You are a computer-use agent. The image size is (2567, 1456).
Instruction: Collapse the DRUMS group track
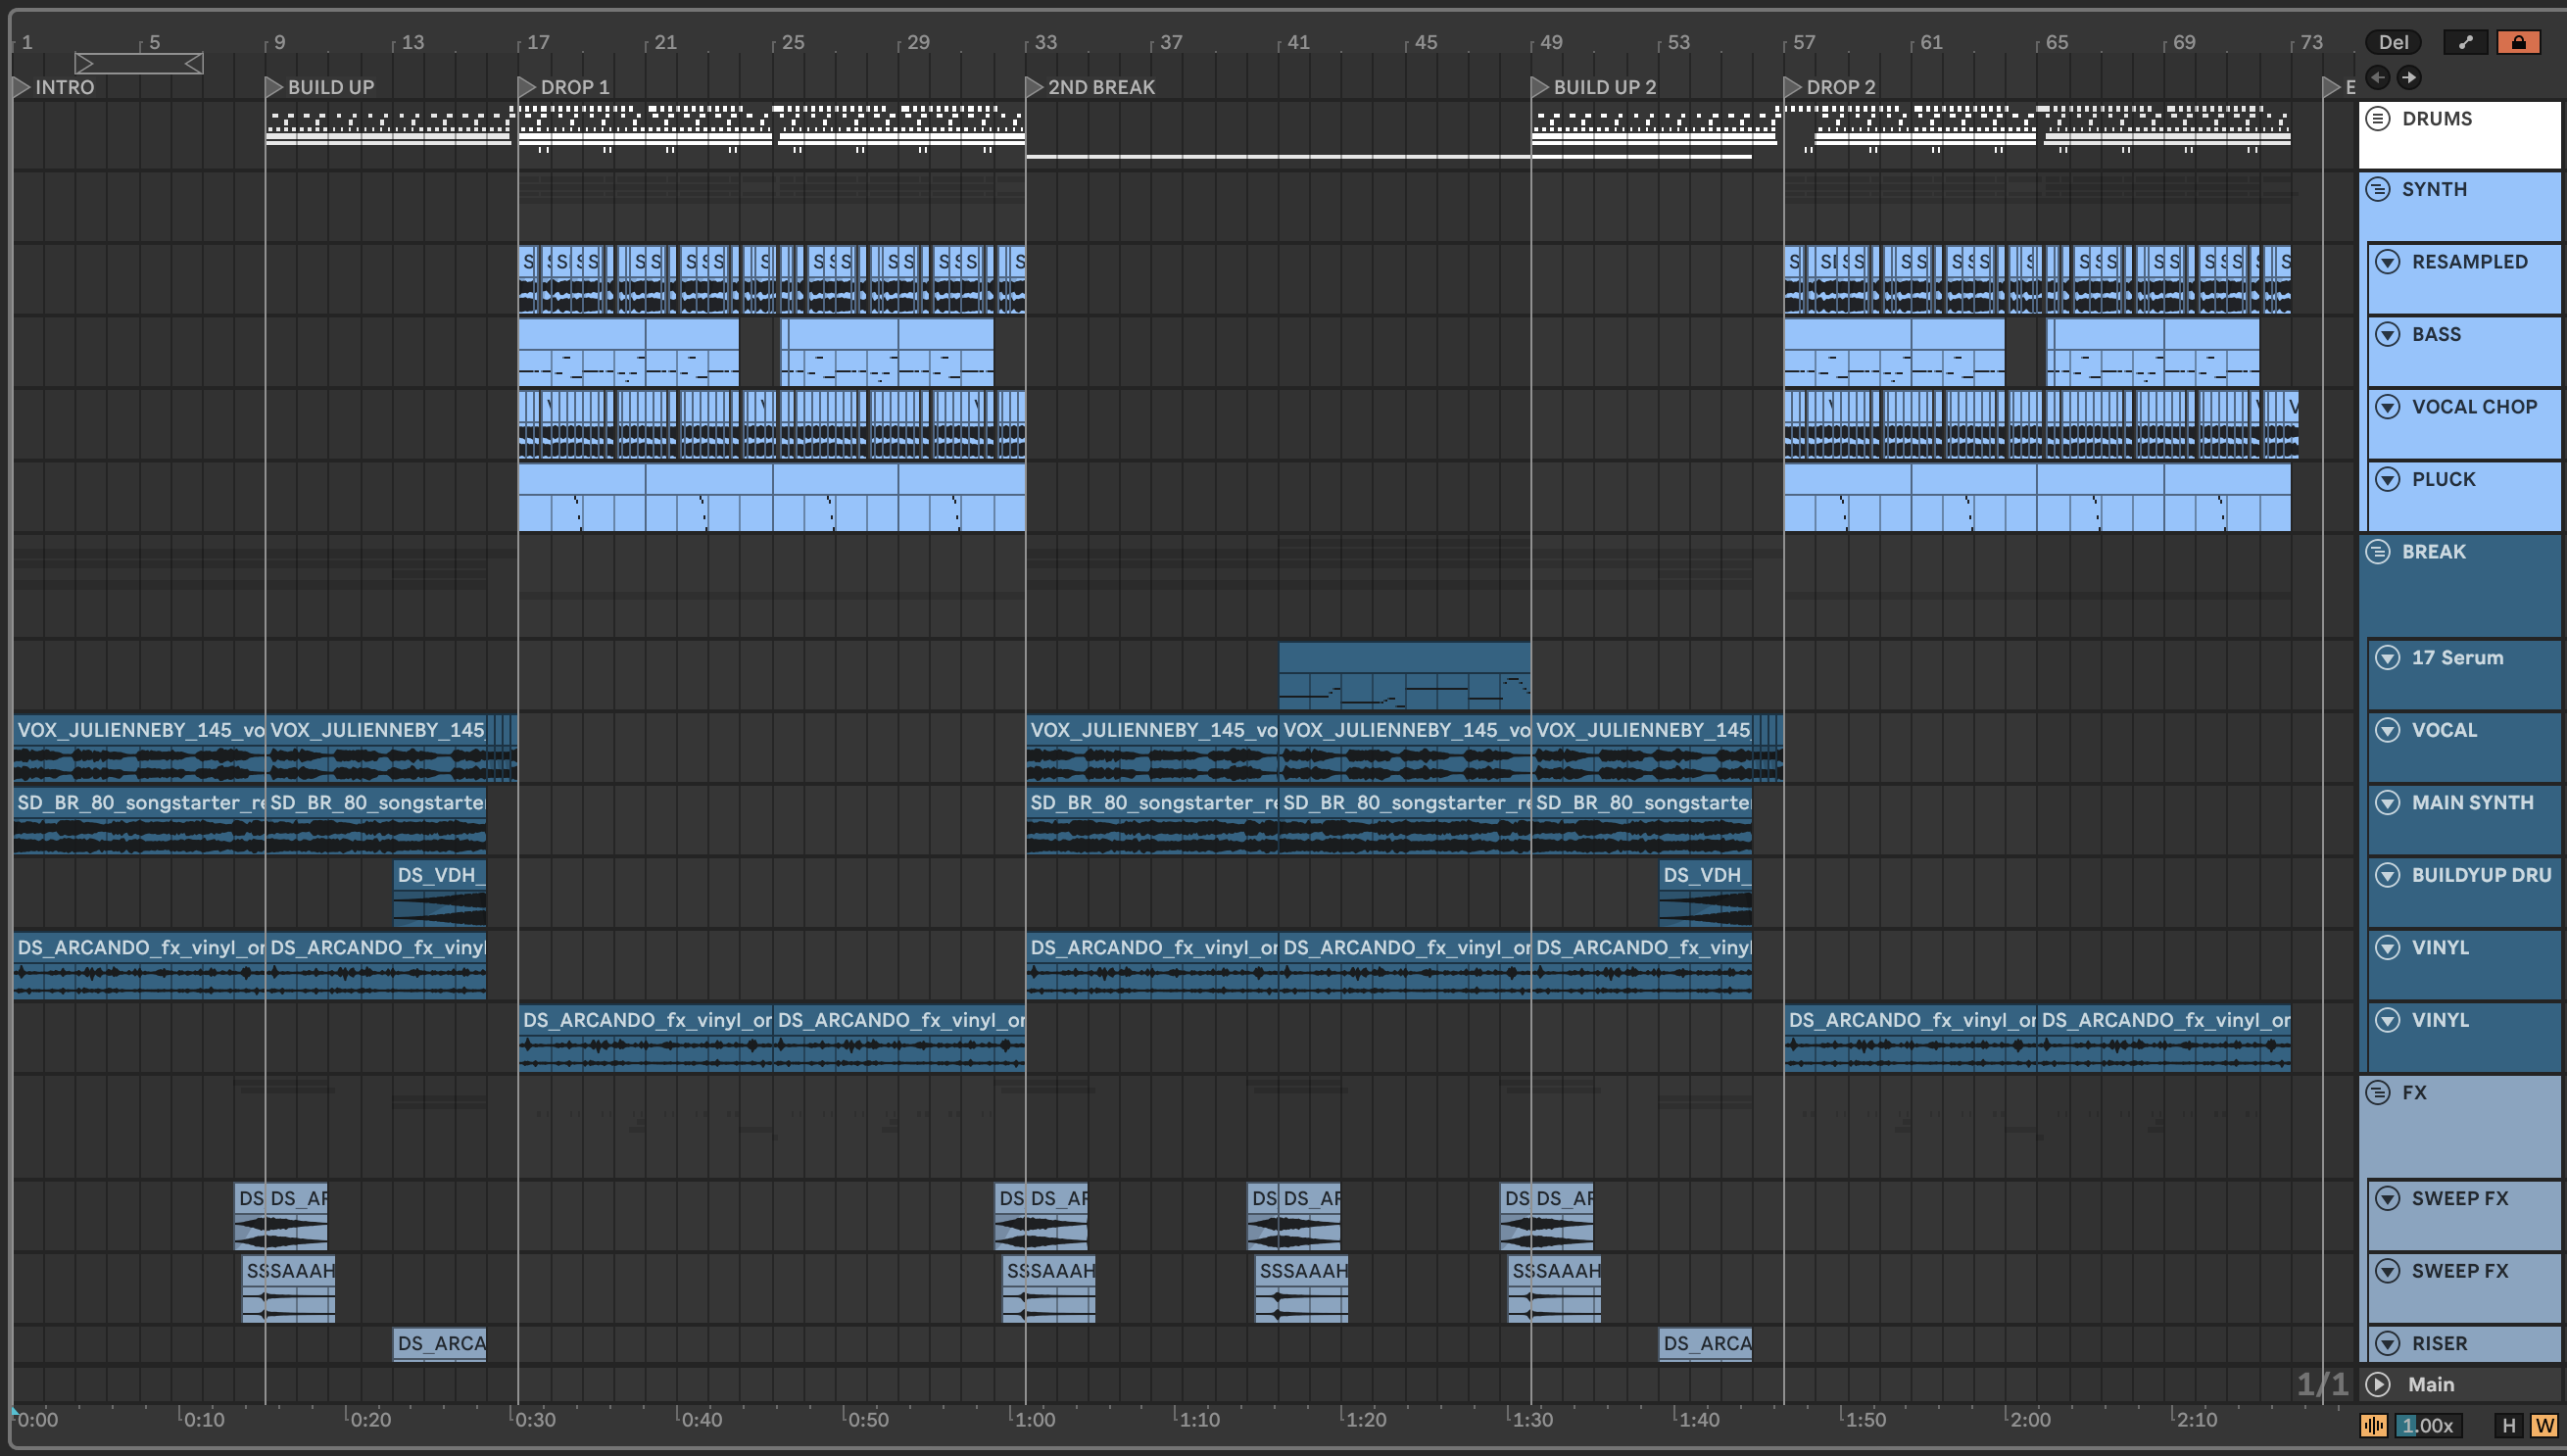tap(2378, 119)
